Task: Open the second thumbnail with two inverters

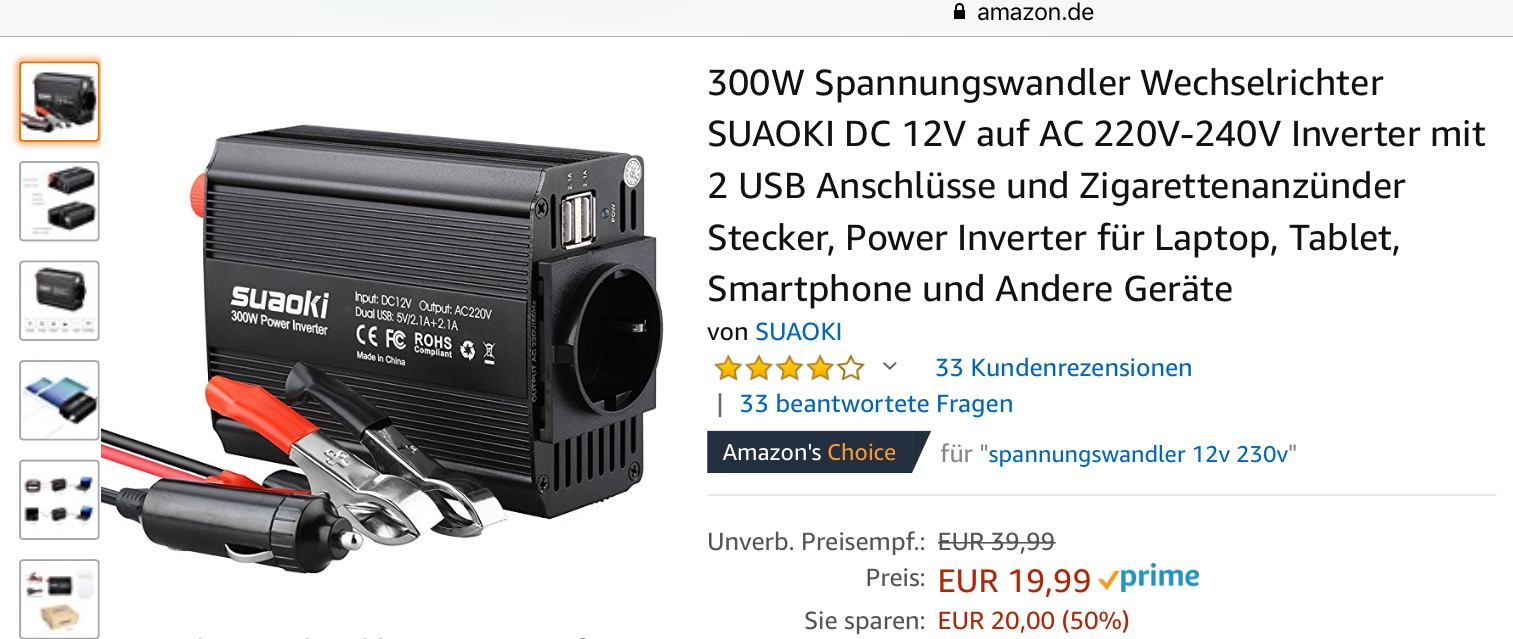Action: 59,201
